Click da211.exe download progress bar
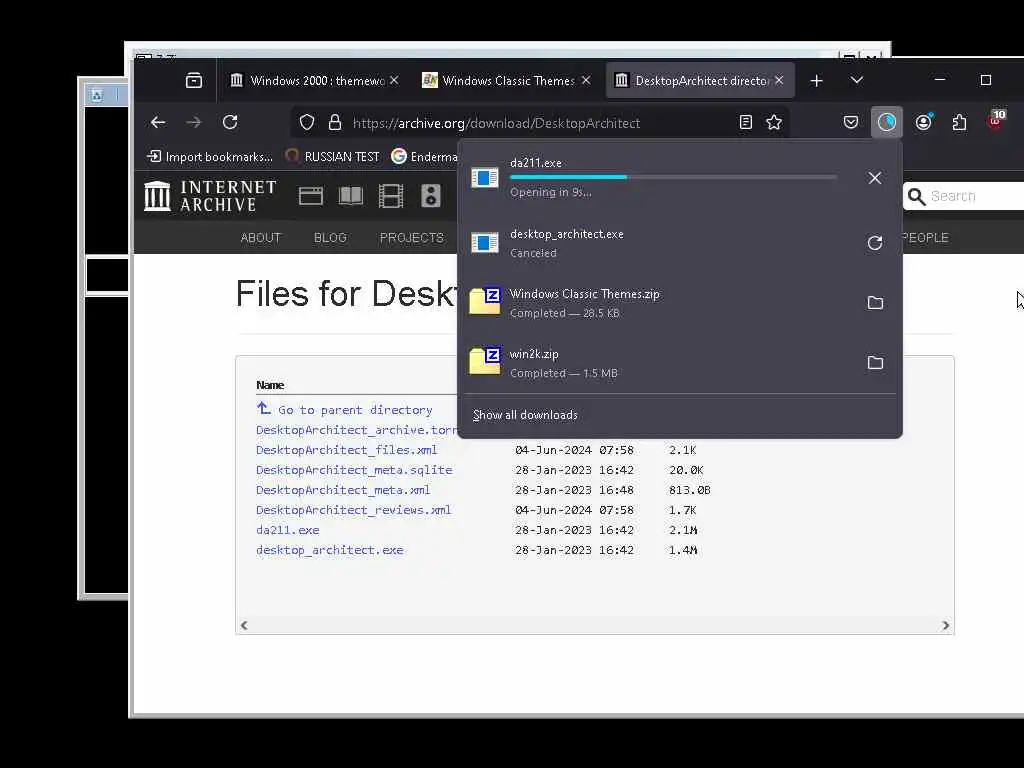This screenshot has height=768, width=1024. (673, 177)
